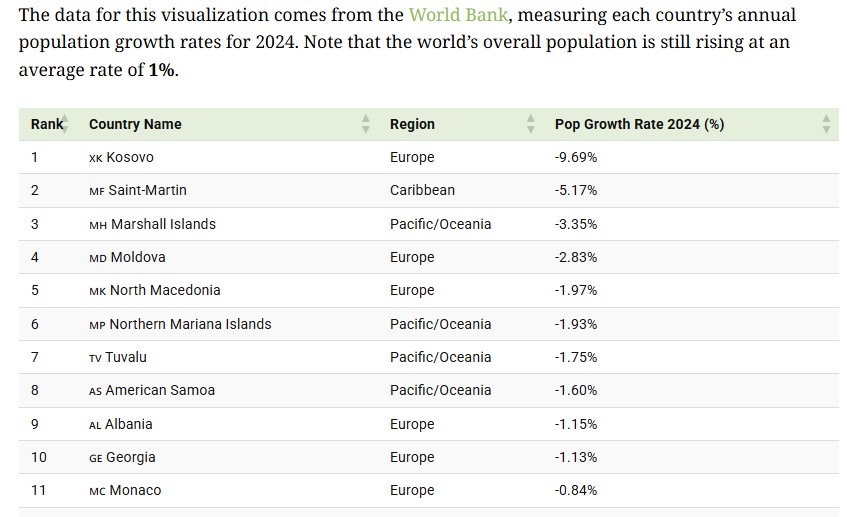This screenshot has height=517, width=847.
Task: Sort by Region column arrows
Action: click(531, 124)
